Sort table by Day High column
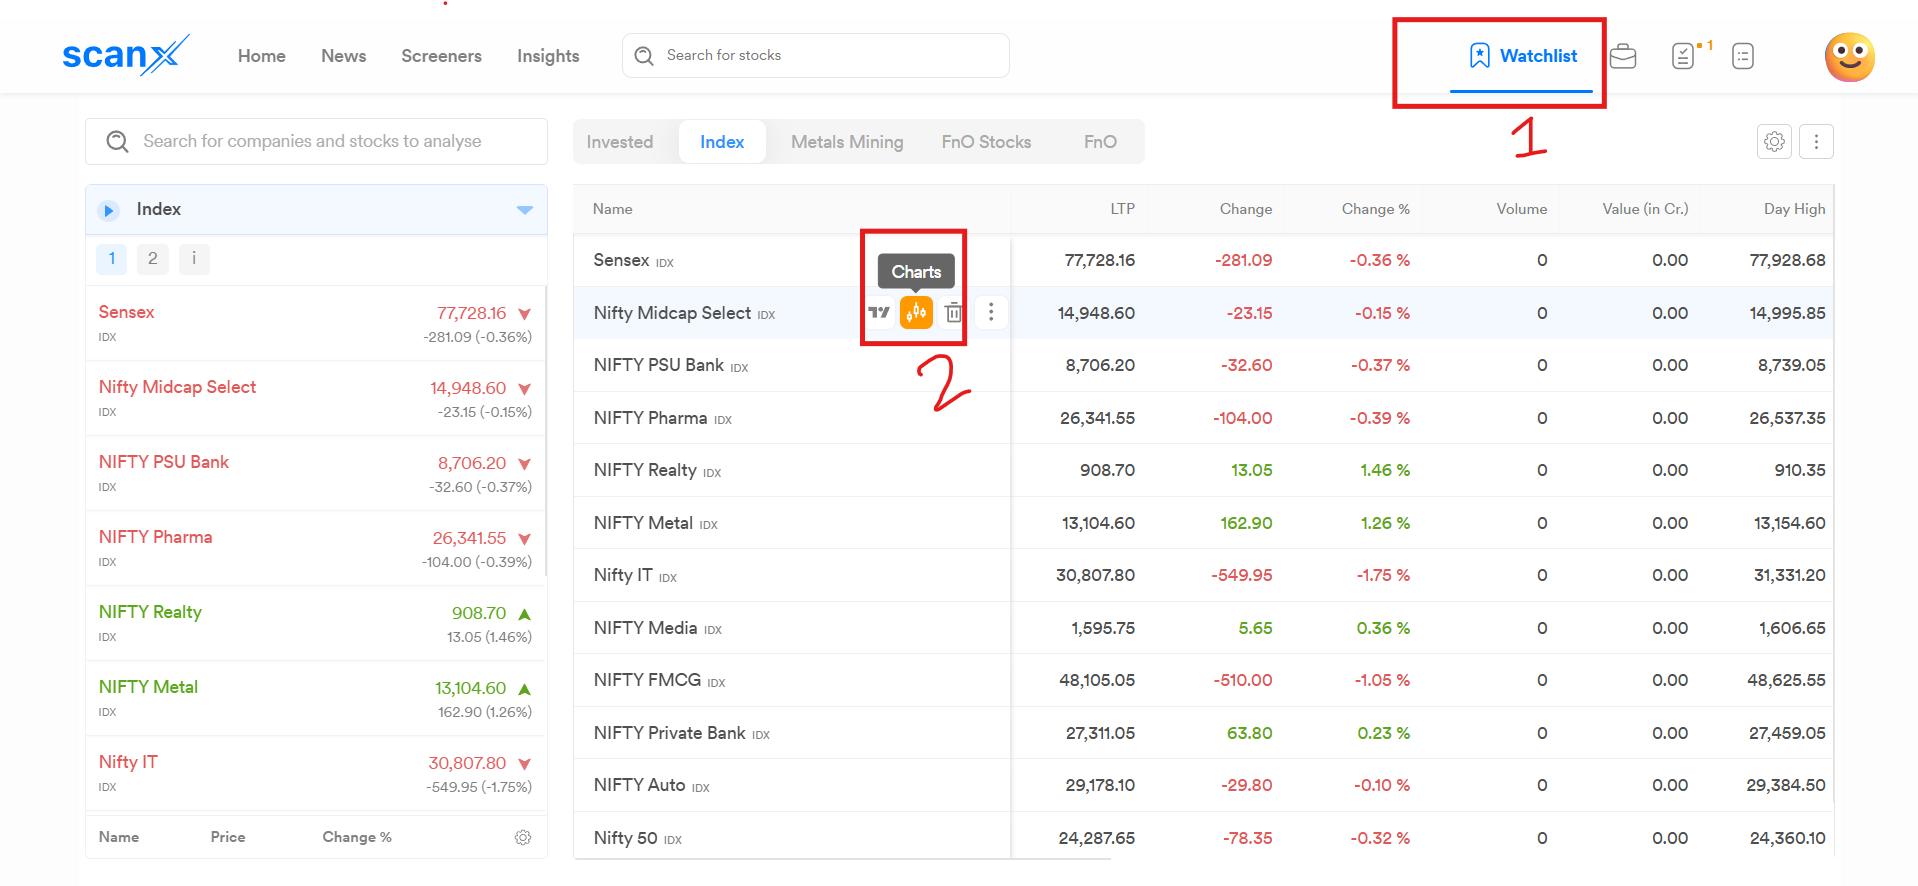Image resolution: width=1918 pixels, height=886 pixels. 1795,209
